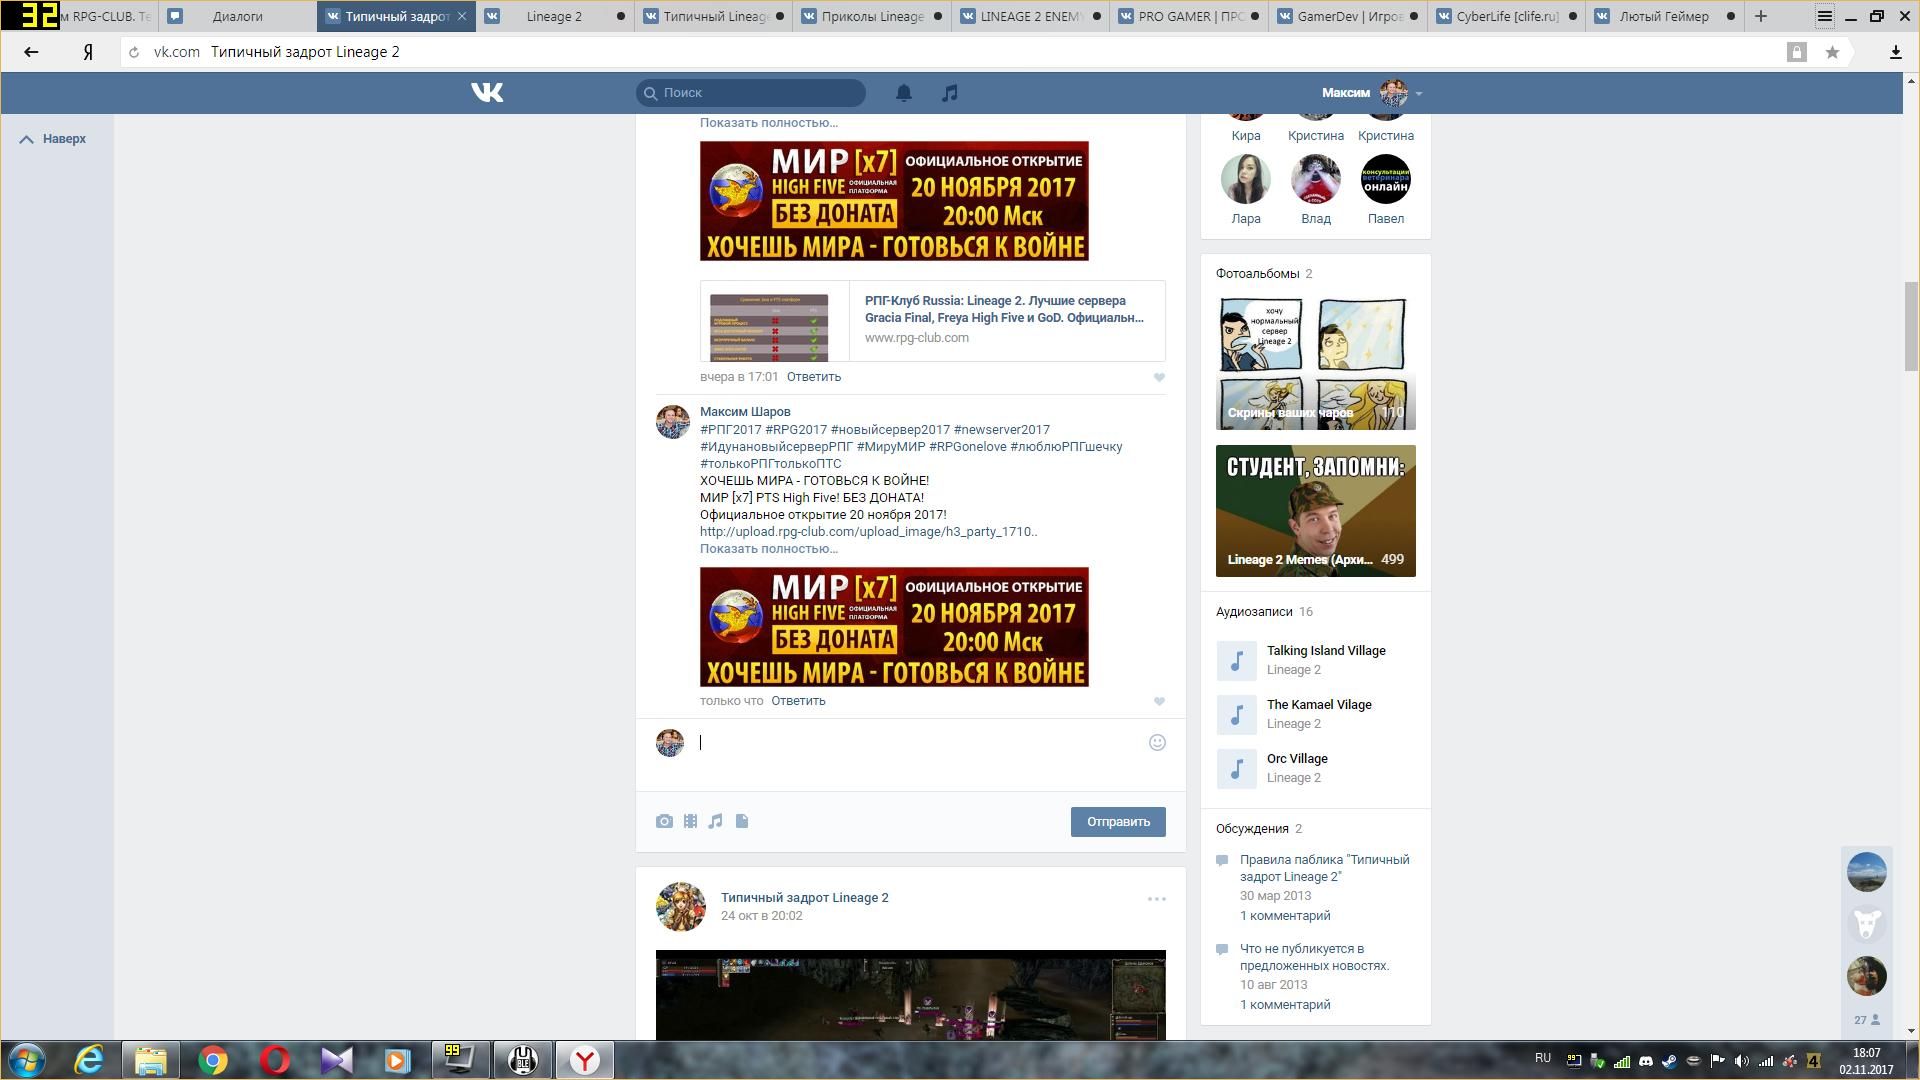
Task: Expand the text via Показать полностью link under Максим Шаров's comment
Action: coord(768,548)
